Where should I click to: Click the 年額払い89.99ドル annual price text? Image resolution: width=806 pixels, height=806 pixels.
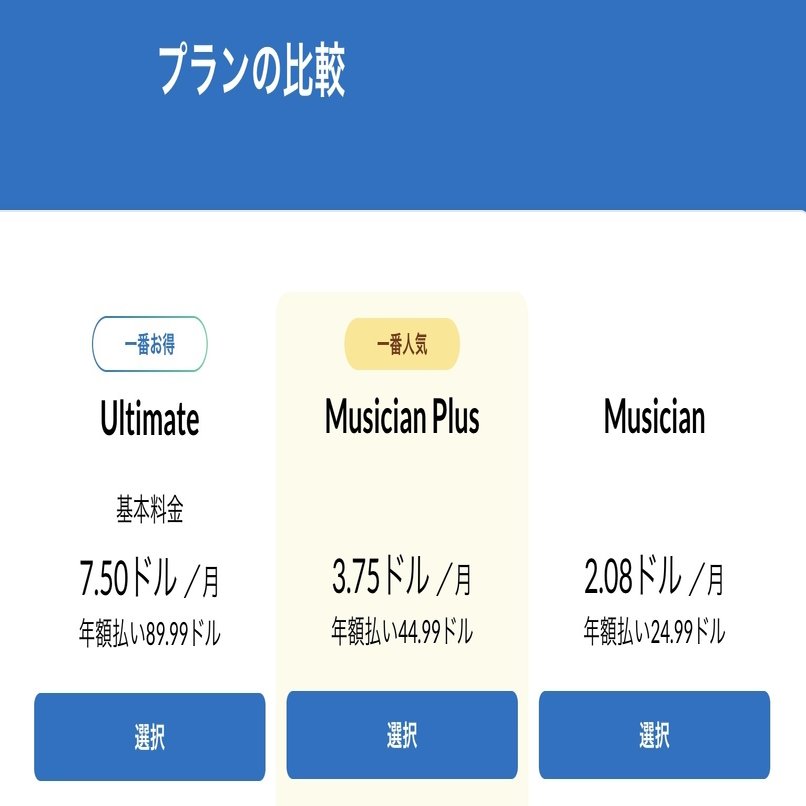click(x=149, y=630)
